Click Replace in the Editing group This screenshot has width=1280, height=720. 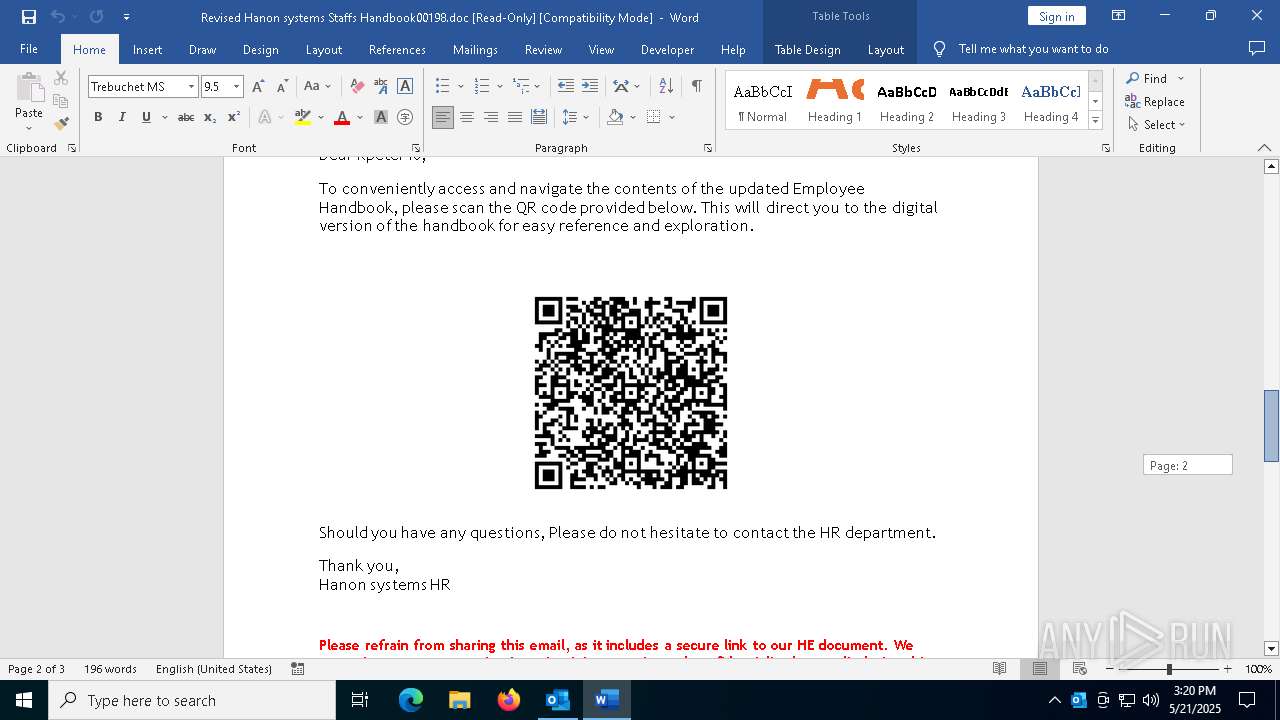click(1155, 101)
